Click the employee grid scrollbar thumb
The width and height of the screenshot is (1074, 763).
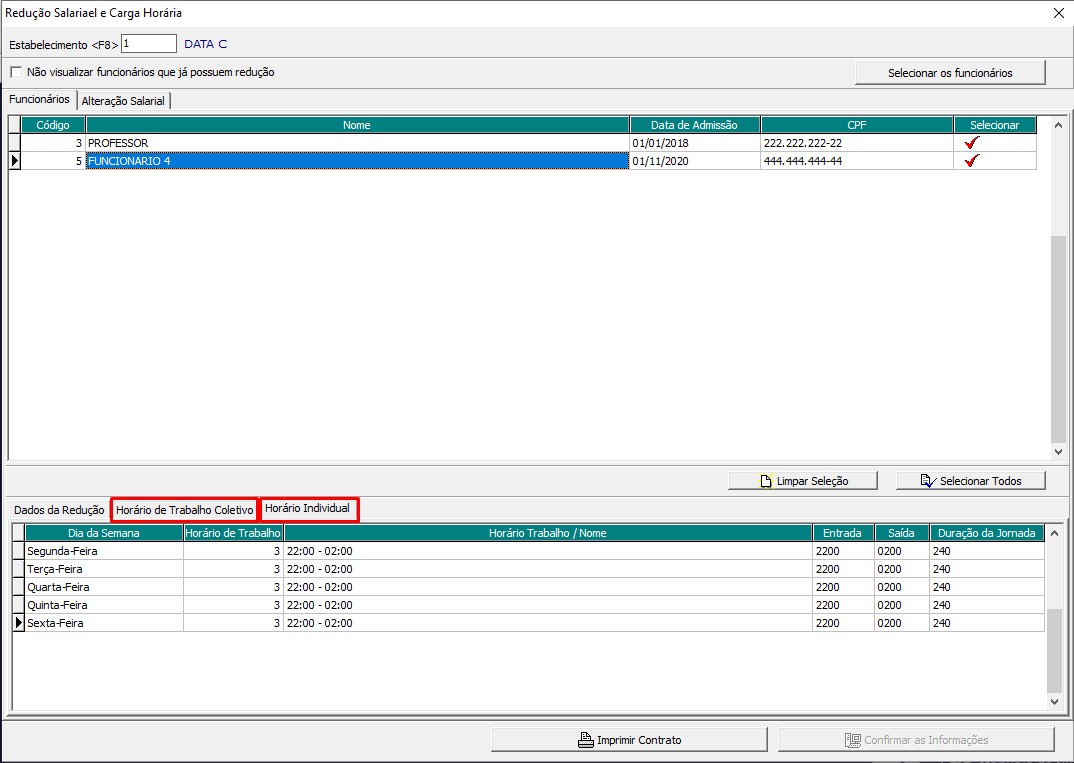(x=1058, y=339)
